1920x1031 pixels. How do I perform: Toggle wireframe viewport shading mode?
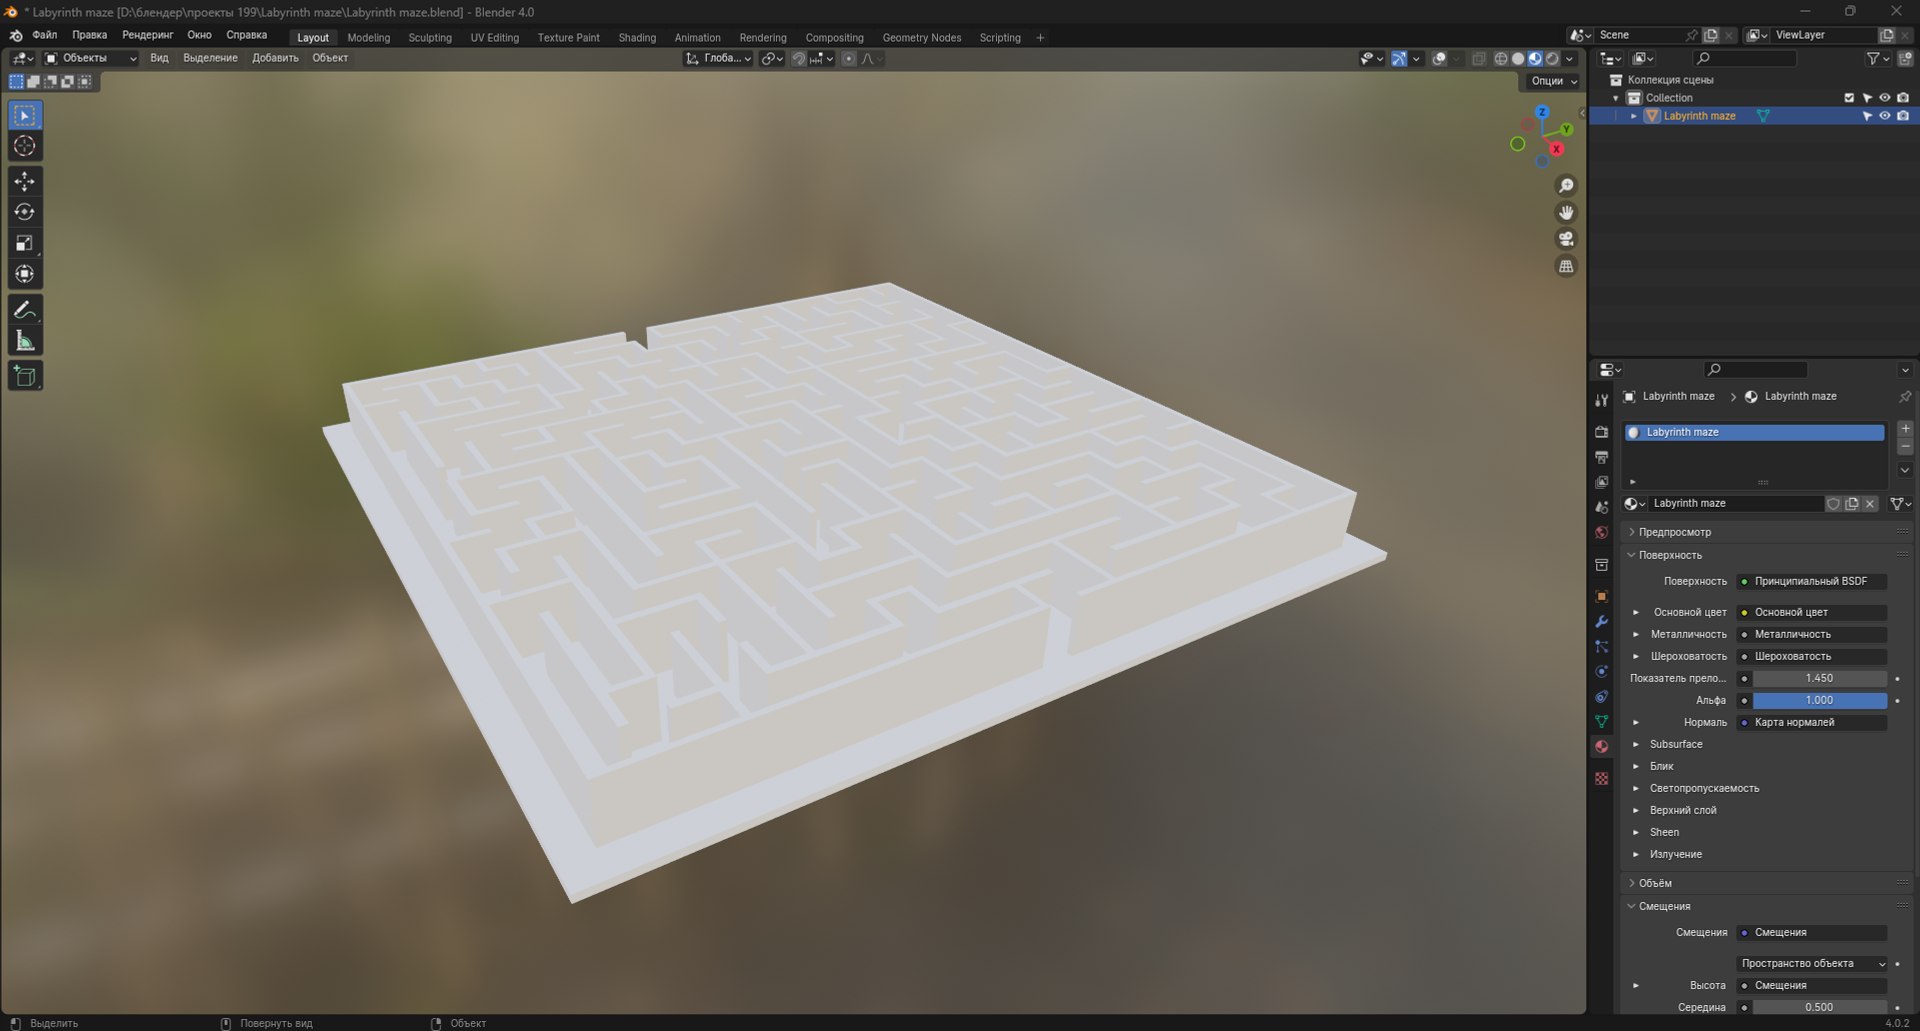(x=1501, y=59)
